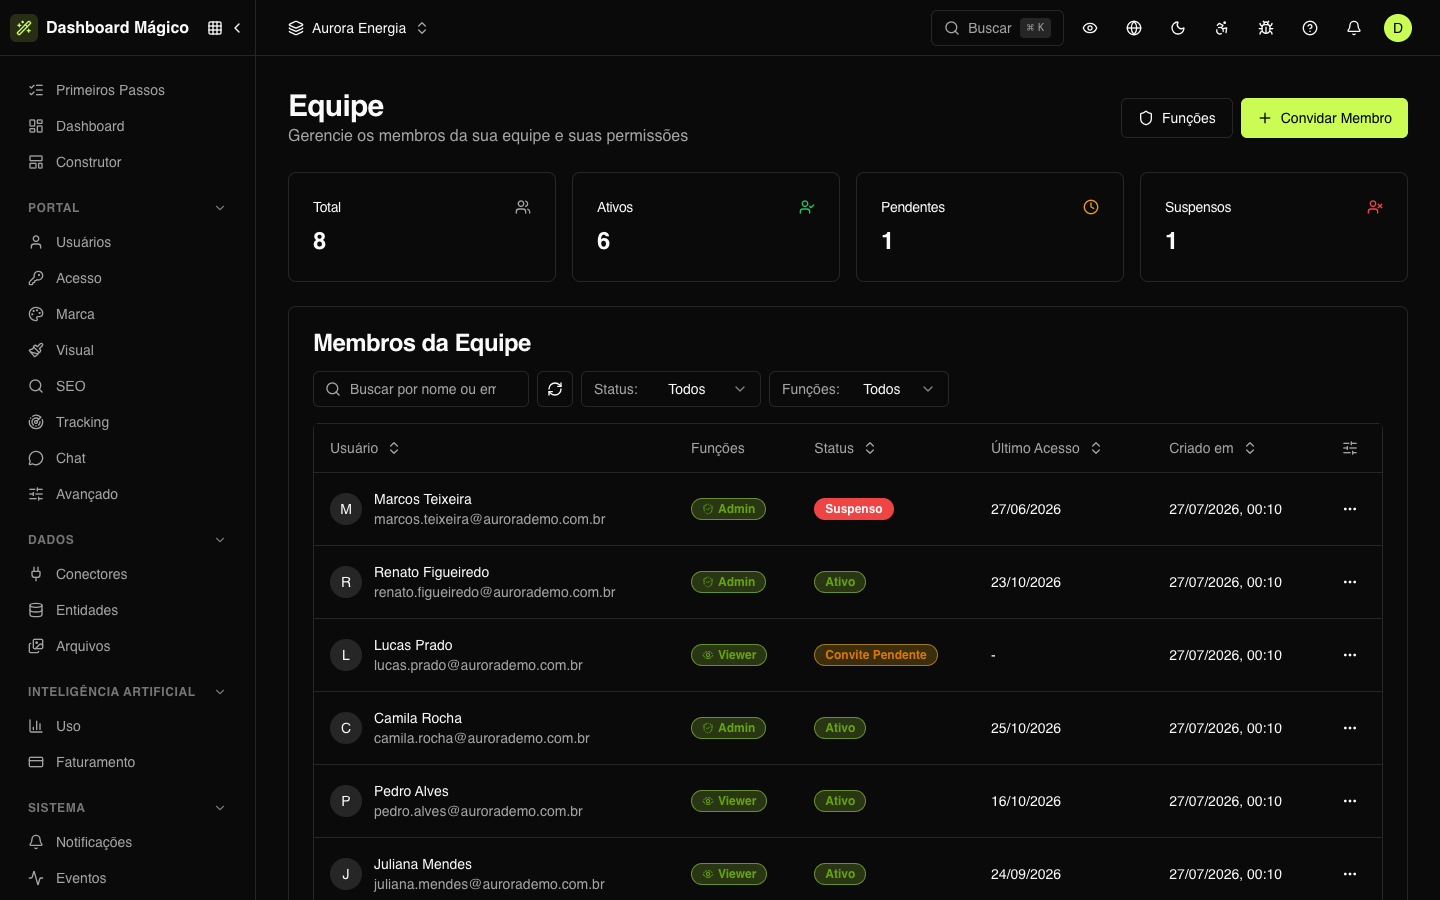Focus the search by name or email field
Viewport: 1440px width, 900px height.
pyautogui.click(x=421, y=389)
